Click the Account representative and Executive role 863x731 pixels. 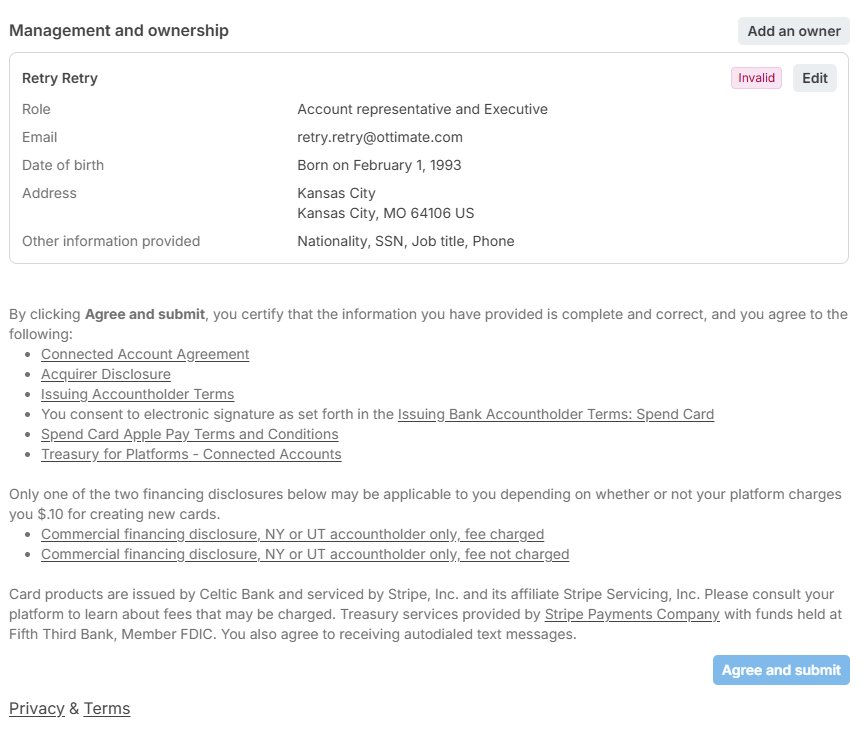coord(422,109)
